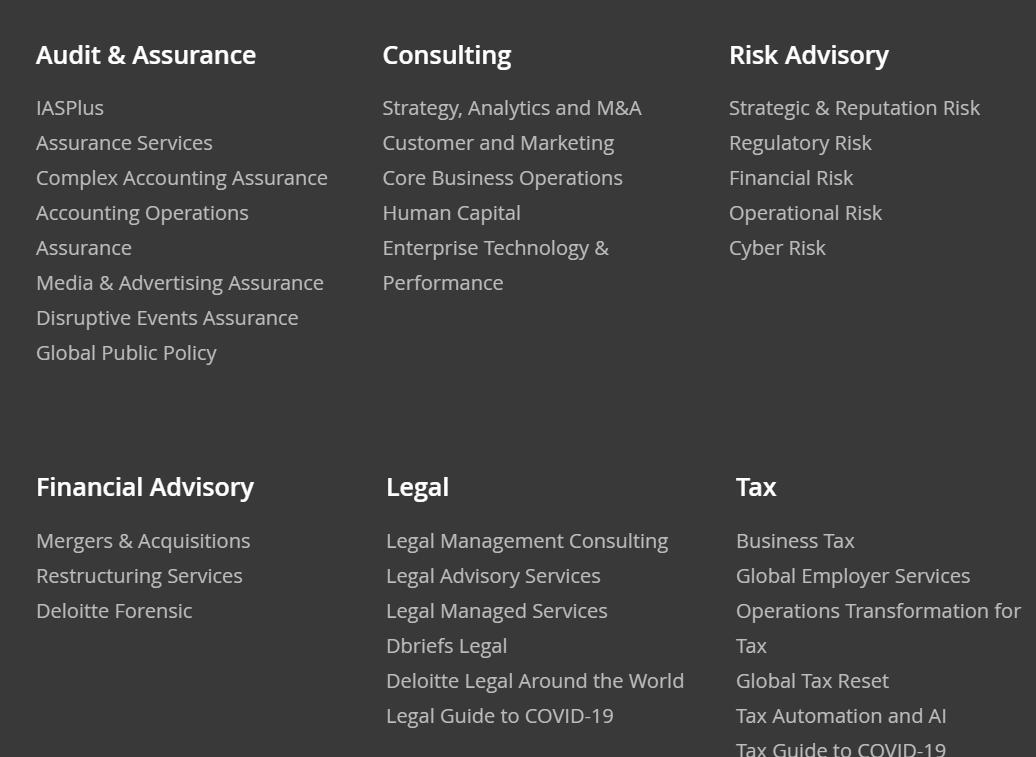This screenshot has width=1036, height=757.
Task: Visit Human Capital page
Action: click(x=451, y=213)
